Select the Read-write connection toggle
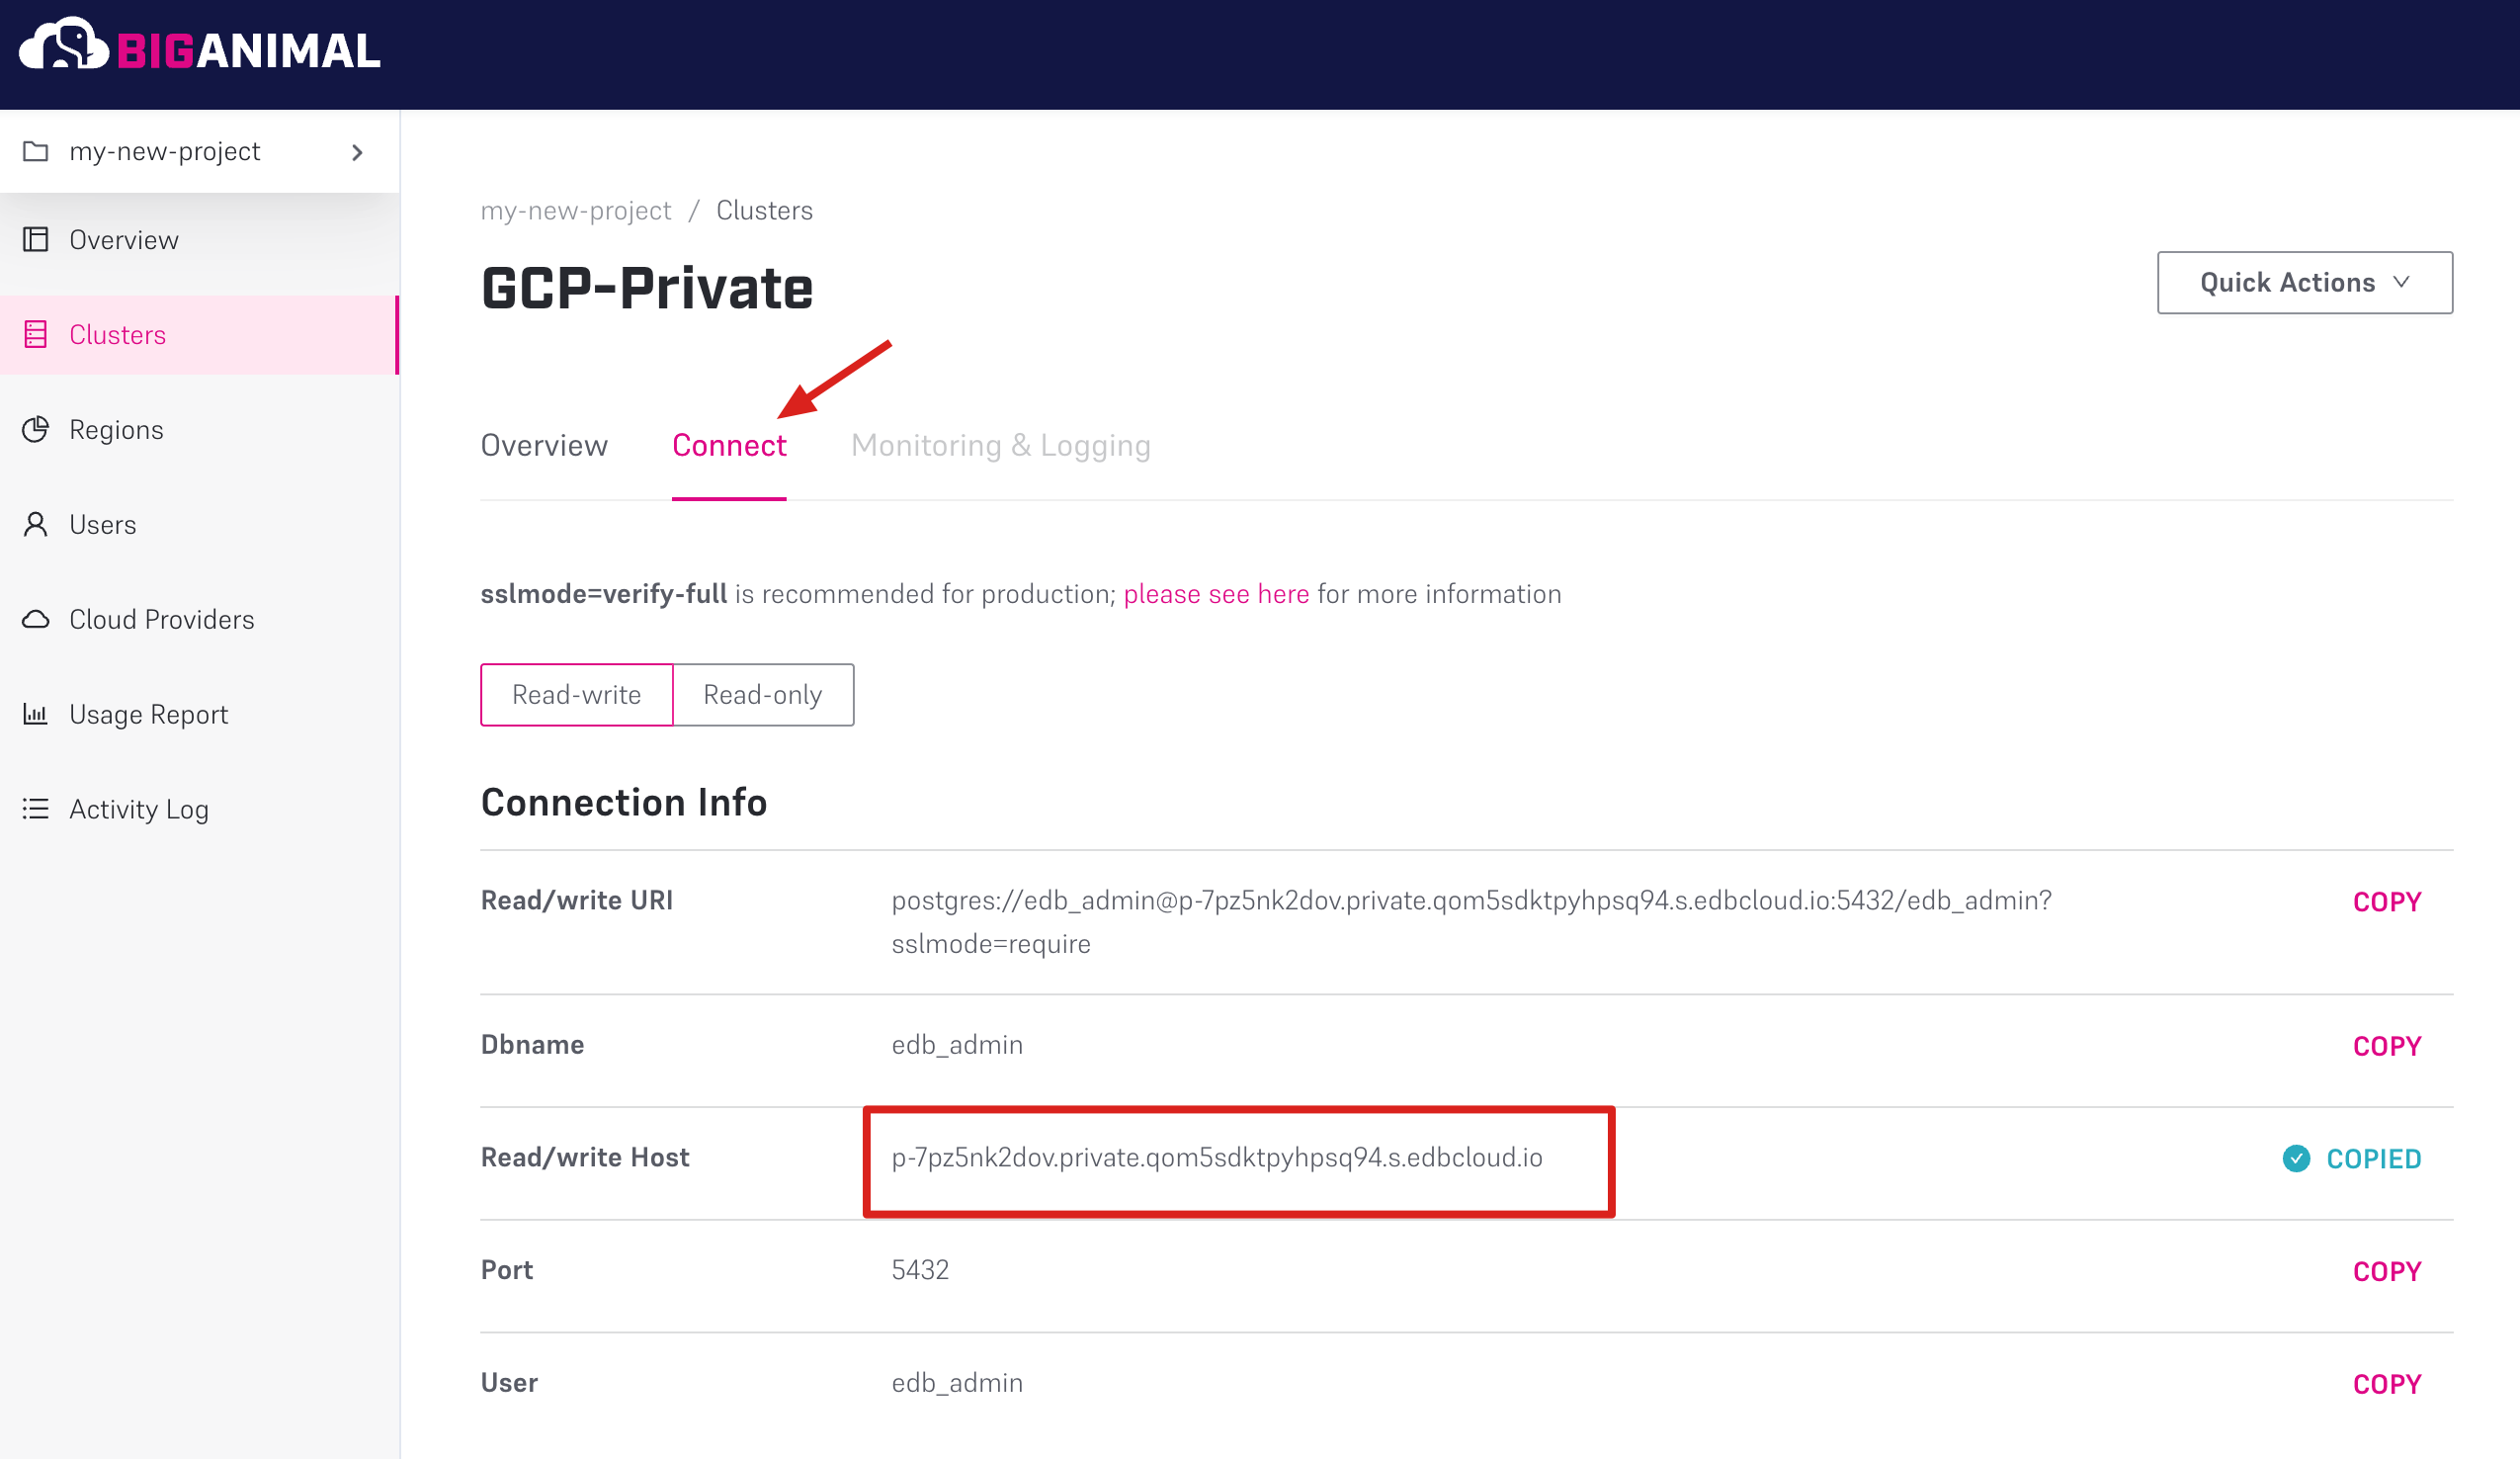This screenshot has width=2520, height=1459. [x=577, y=694]
